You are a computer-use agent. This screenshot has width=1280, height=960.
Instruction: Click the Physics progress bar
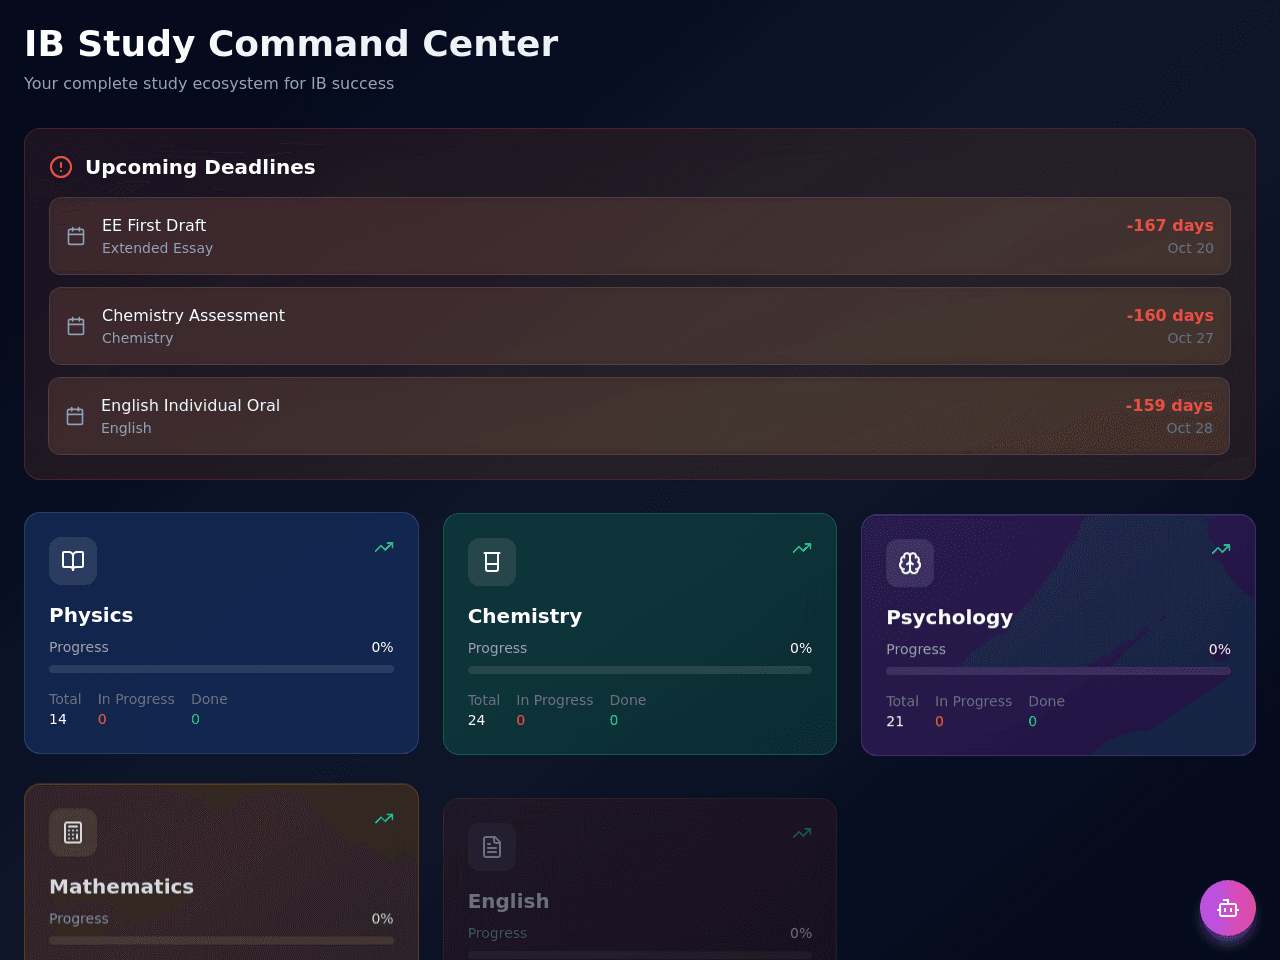[x=221, y=669]
